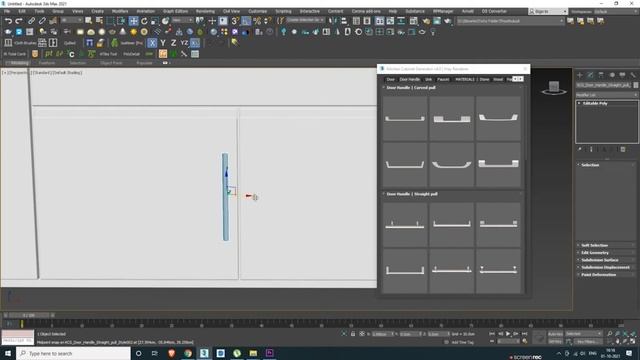640x360 pixels.
Task: Activate the Select and Rotate tool
Action: click(x=144, y=21)
